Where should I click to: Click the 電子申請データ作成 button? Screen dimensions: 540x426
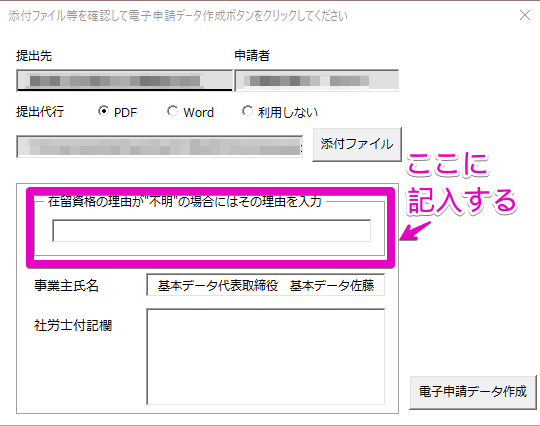coord(473,392)
